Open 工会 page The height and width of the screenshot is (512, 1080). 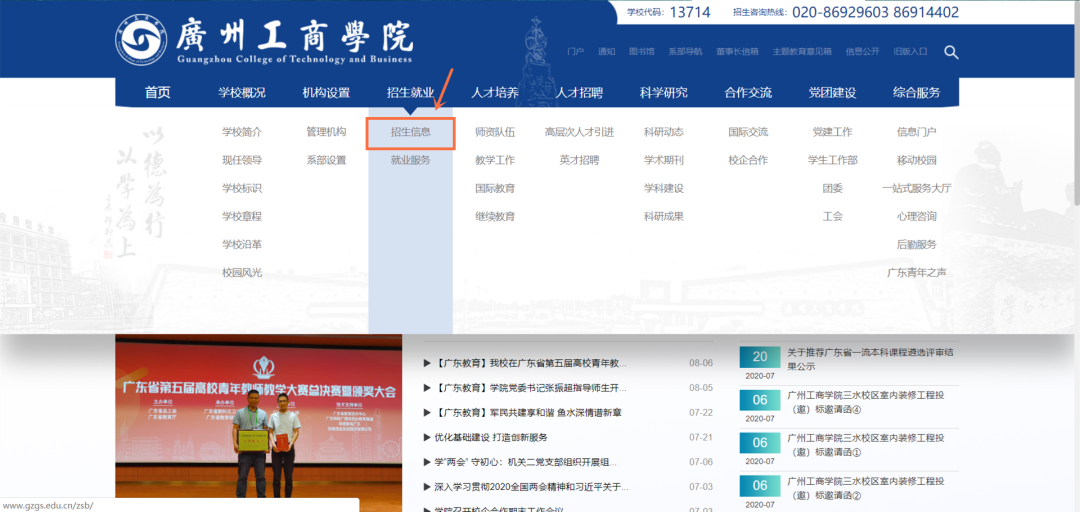[832, 216]
